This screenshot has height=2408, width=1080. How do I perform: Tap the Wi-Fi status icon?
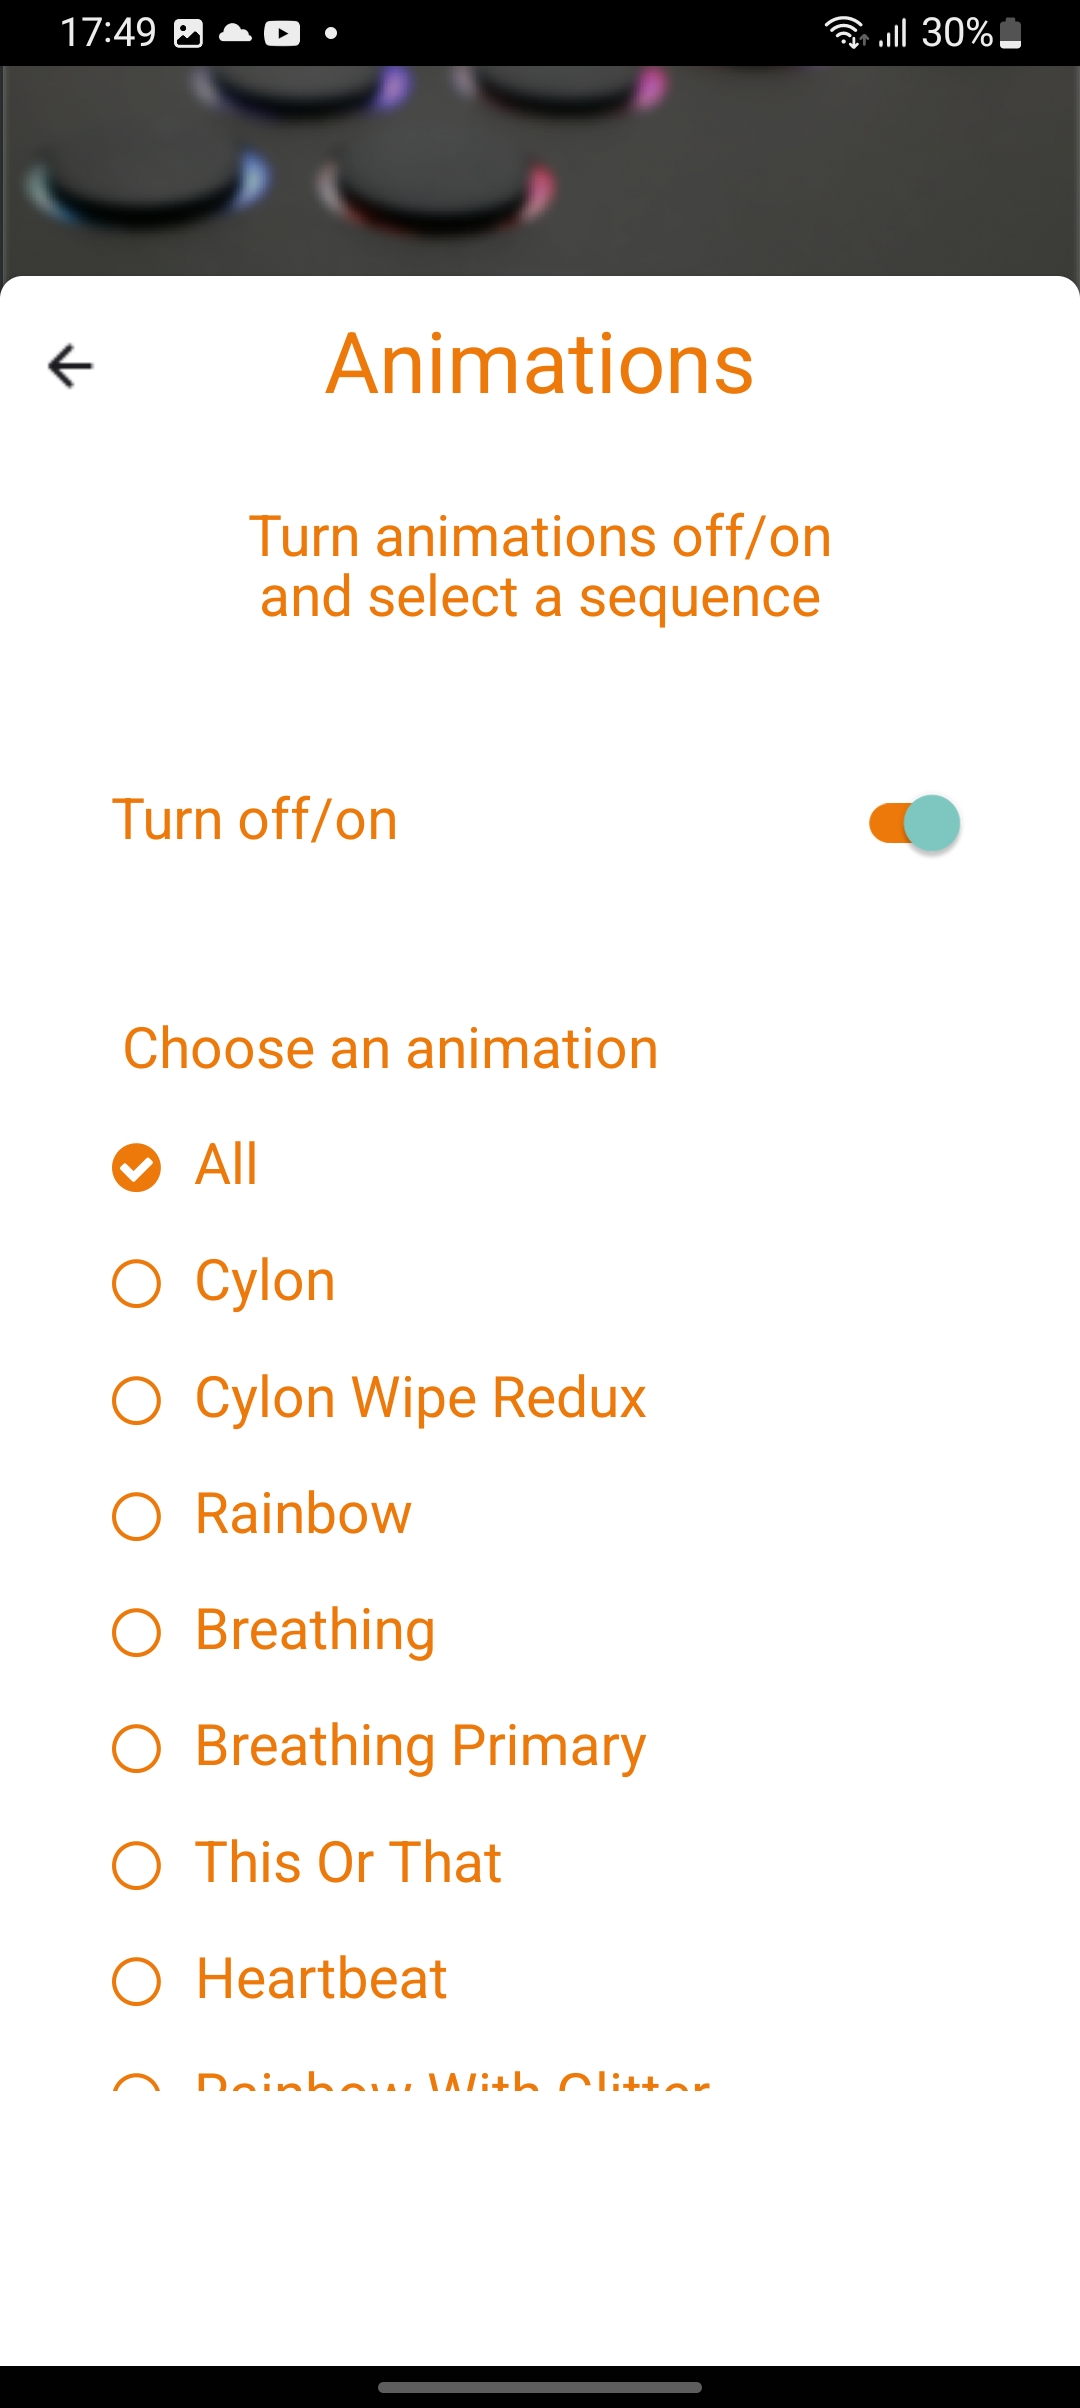click(846, 33)
